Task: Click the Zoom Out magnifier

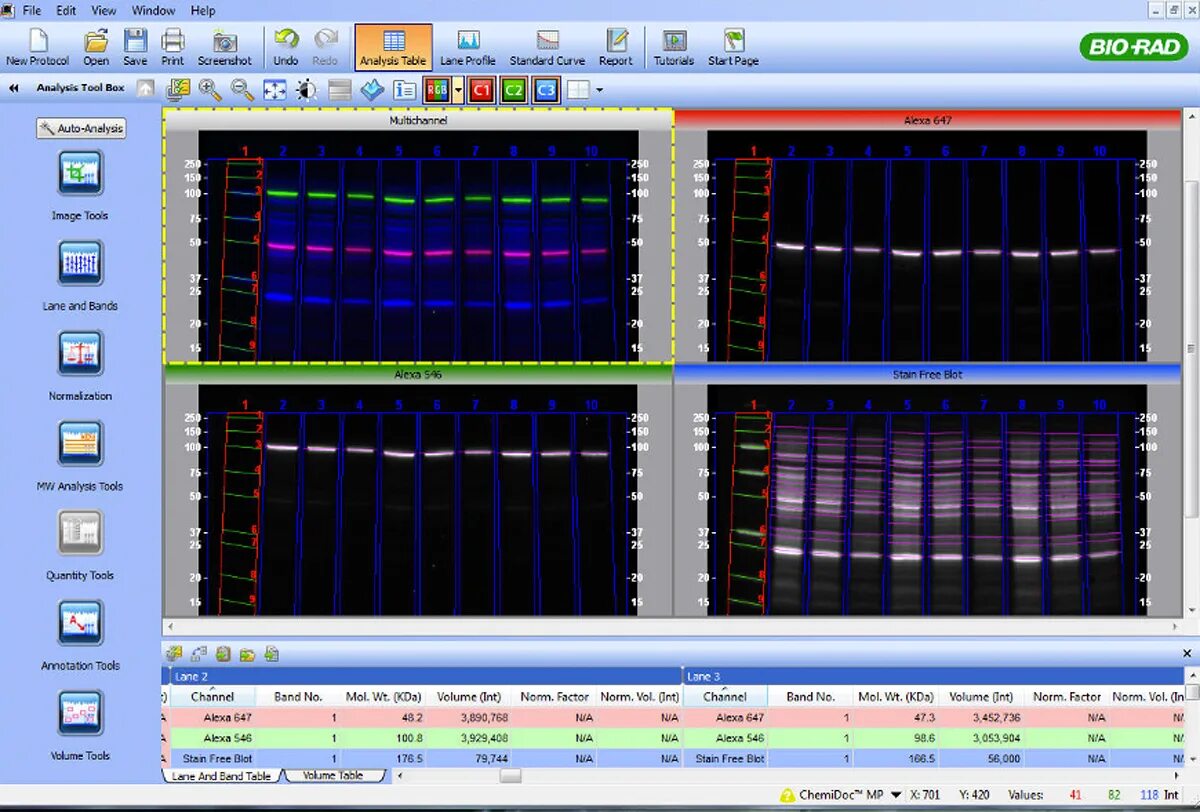Action: pos(242,89)
